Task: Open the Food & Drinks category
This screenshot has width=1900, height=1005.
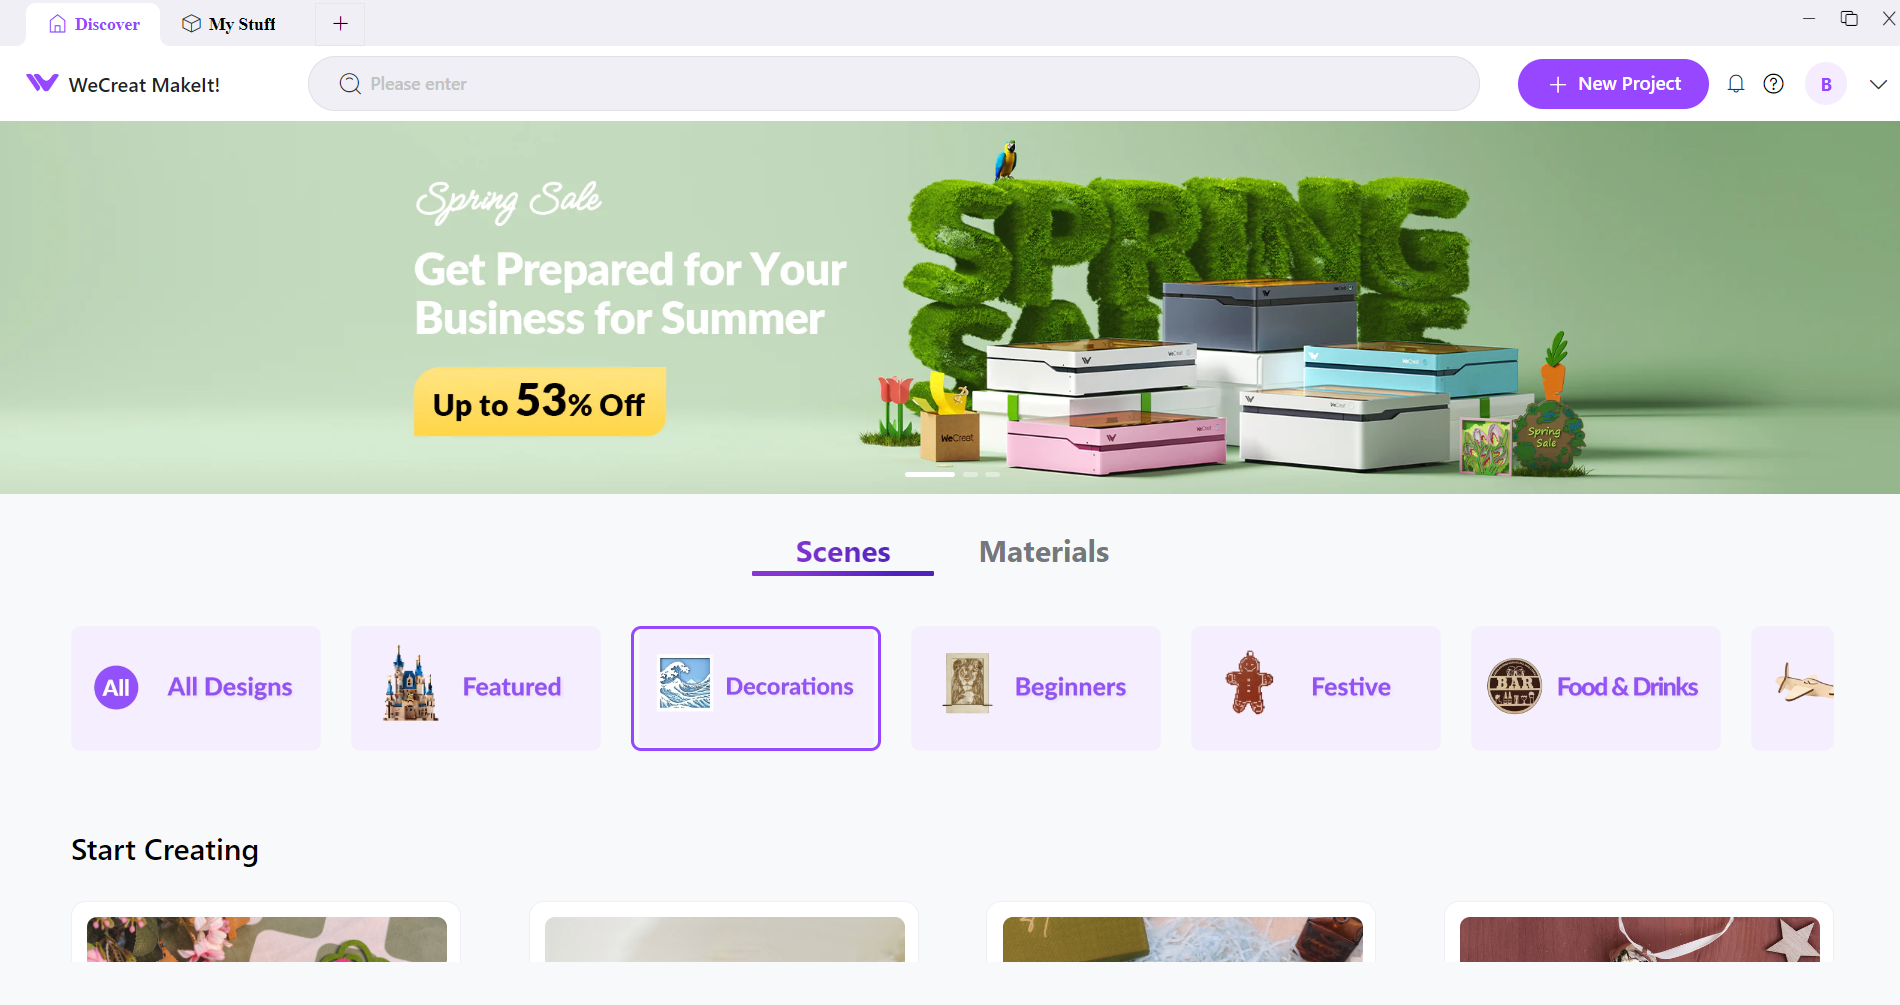Action: 1596,688
